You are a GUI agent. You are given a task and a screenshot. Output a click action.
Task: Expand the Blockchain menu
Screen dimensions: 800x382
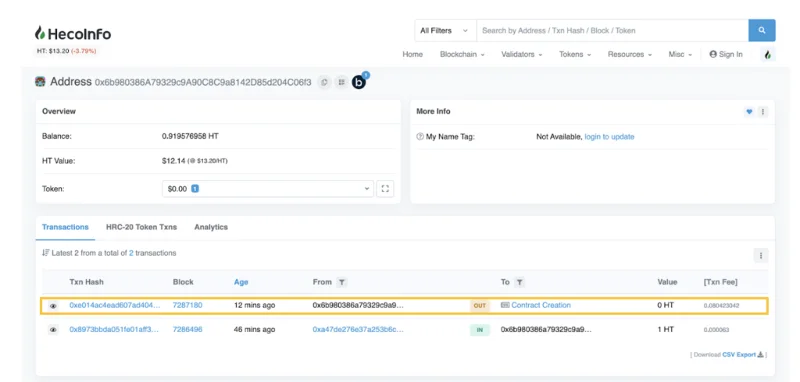(462, 55)
